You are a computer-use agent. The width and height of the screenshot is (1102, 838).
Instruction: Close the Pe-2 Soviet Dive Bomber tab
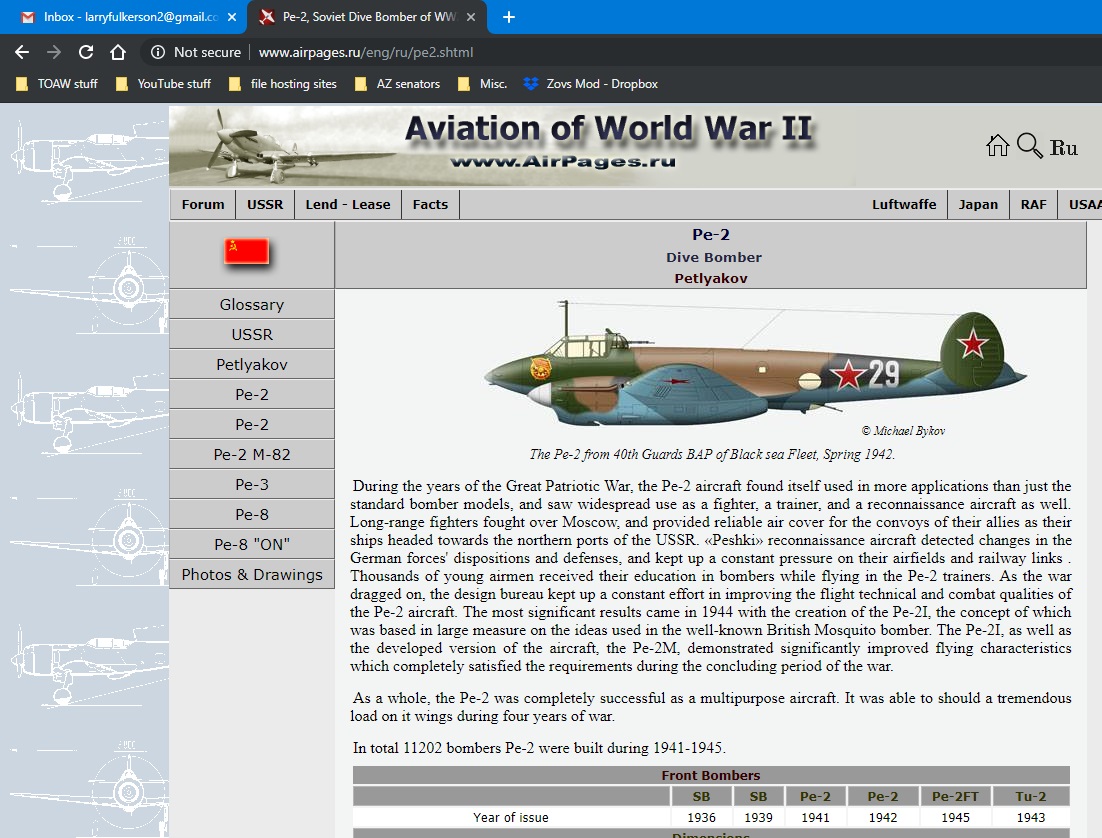pos(471,17)
